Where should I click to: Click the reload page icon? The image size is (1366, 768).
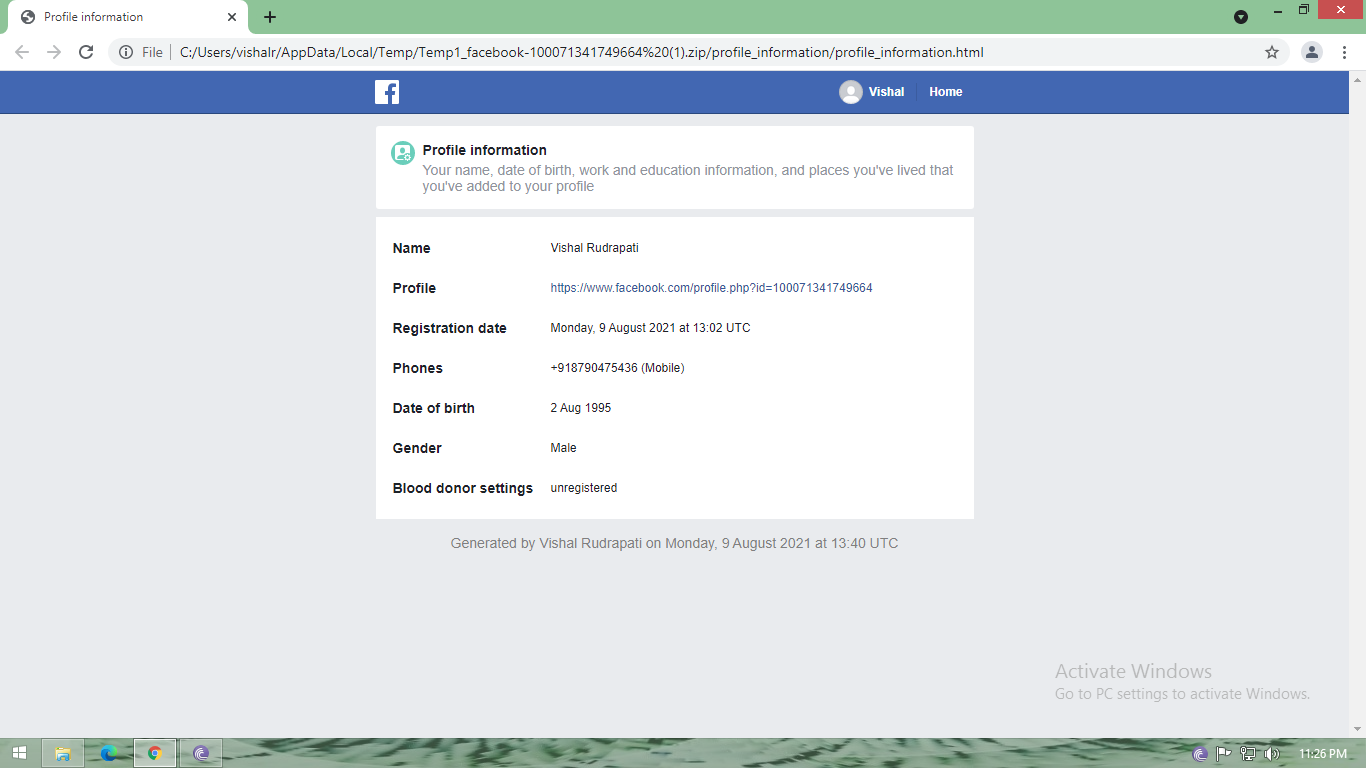pyautogui.click(x=85, y=51)
